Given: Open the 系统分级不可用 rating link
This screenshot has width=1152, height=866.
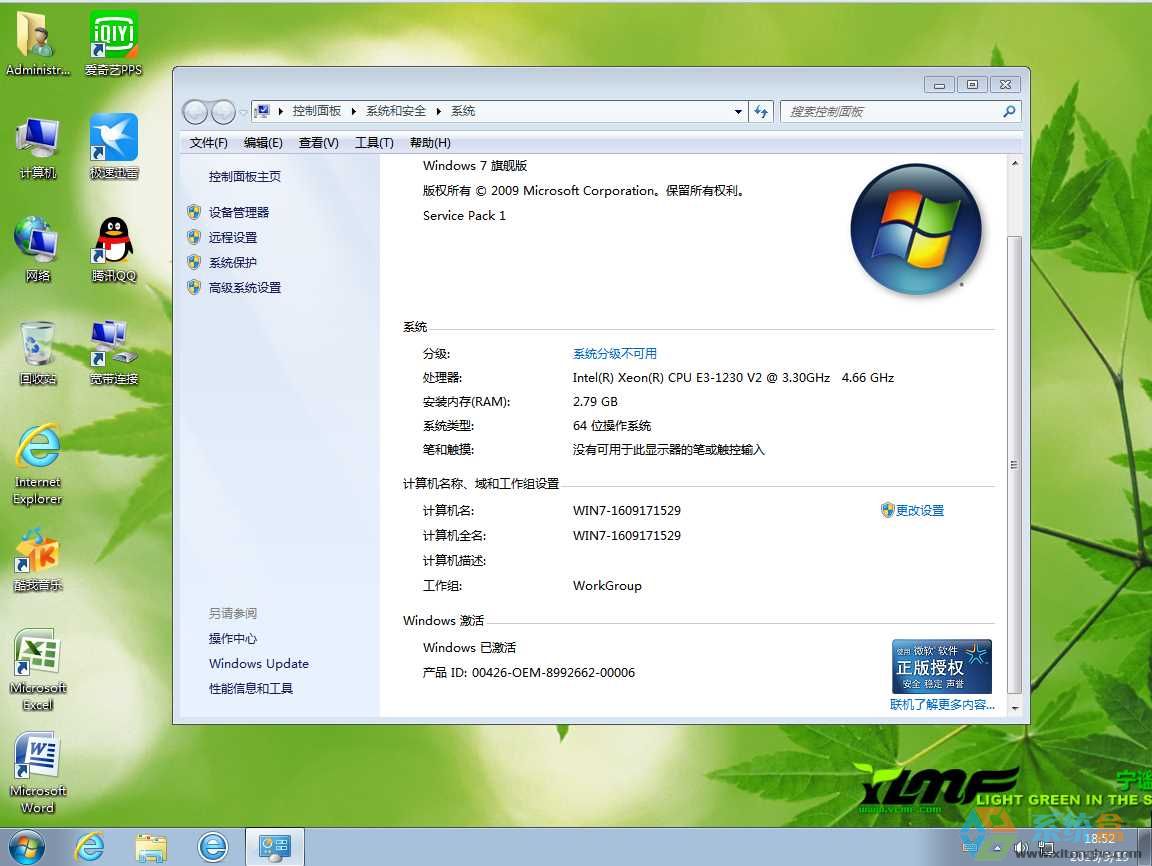Looking at the screenshot, I should (614, 354).
